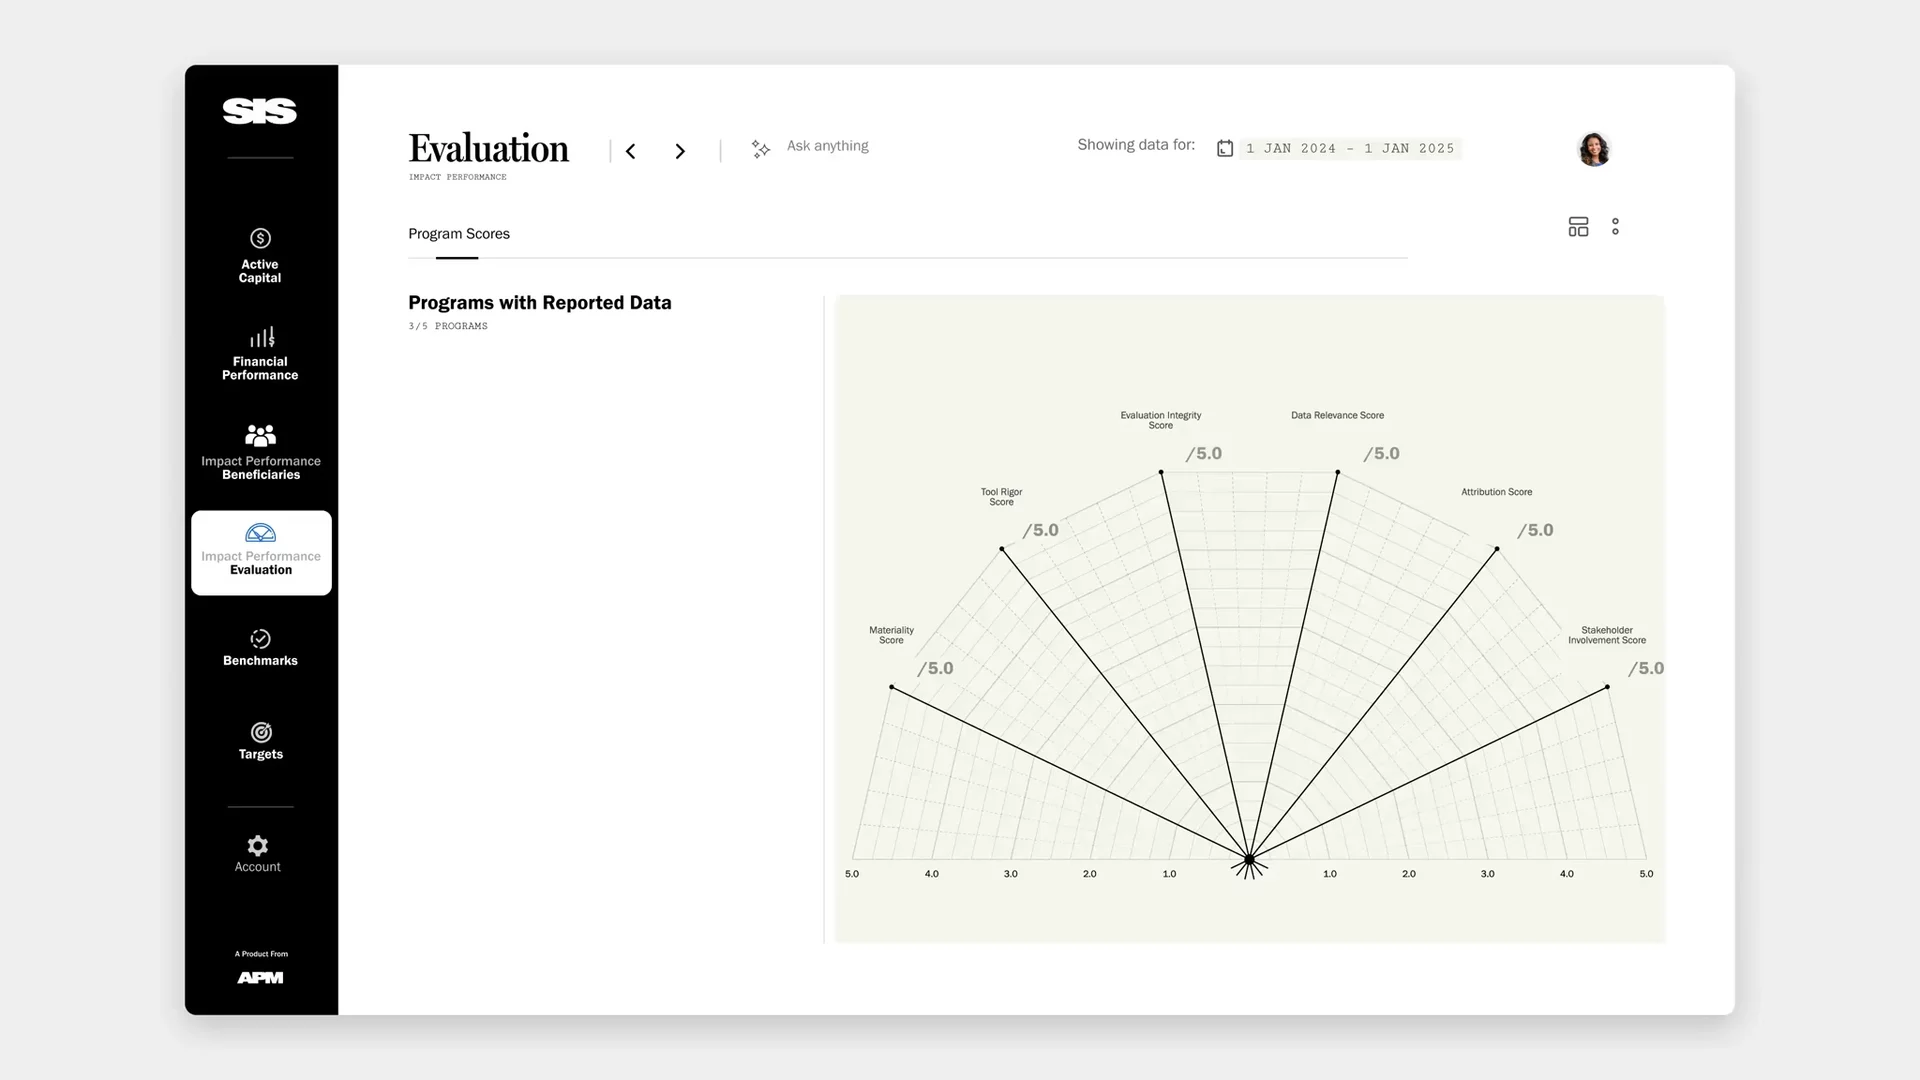This screenshot has height=1080, width=1920.
Task: Open Financial Performance chart icon
Action: [261, 337]
